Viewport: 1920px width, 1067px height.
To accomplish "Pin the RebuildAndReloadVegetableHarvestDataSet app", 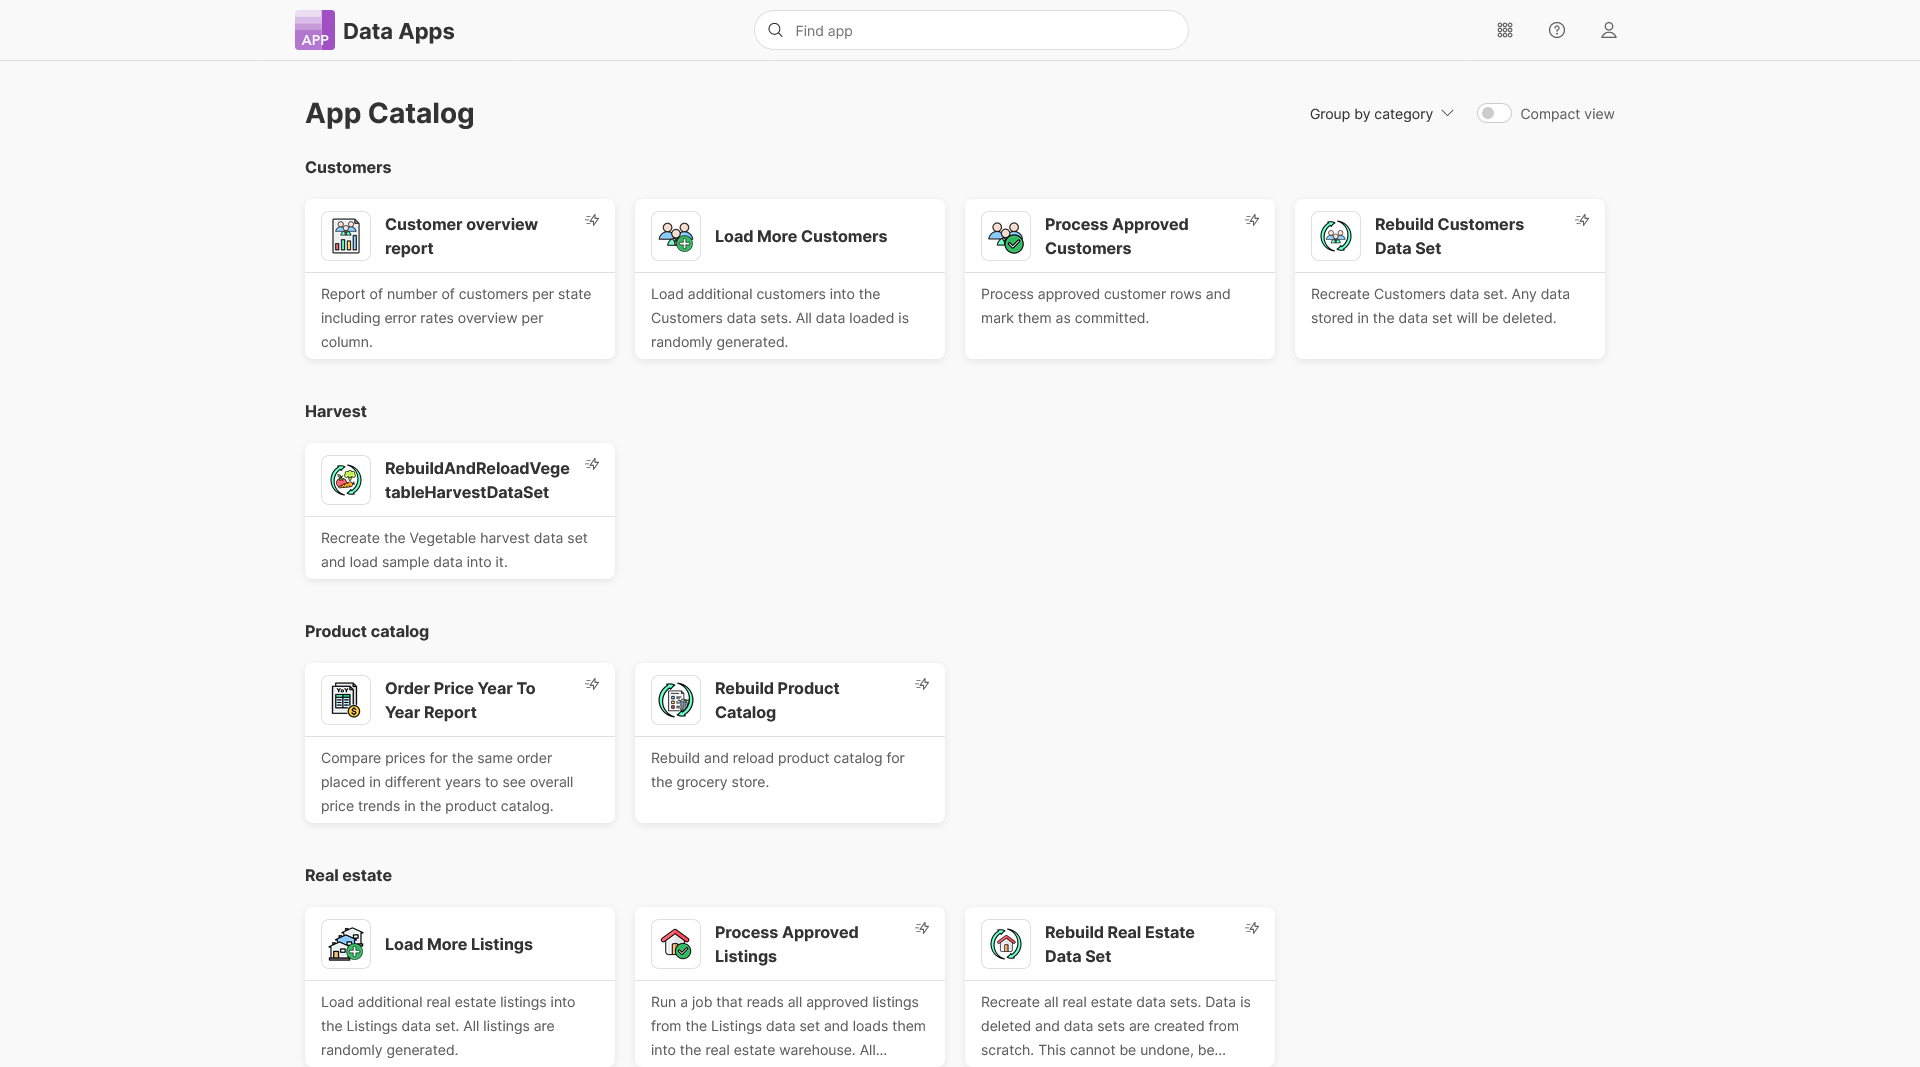I will 592,464.
